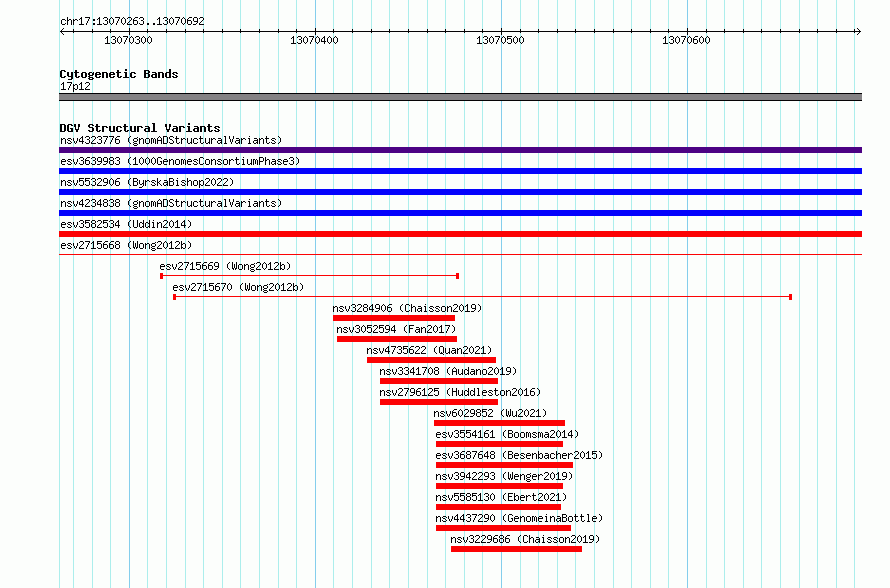890x588 pixels.
Task: Click the esv2715669 thin red span line
Action: [x=309, y=276]
